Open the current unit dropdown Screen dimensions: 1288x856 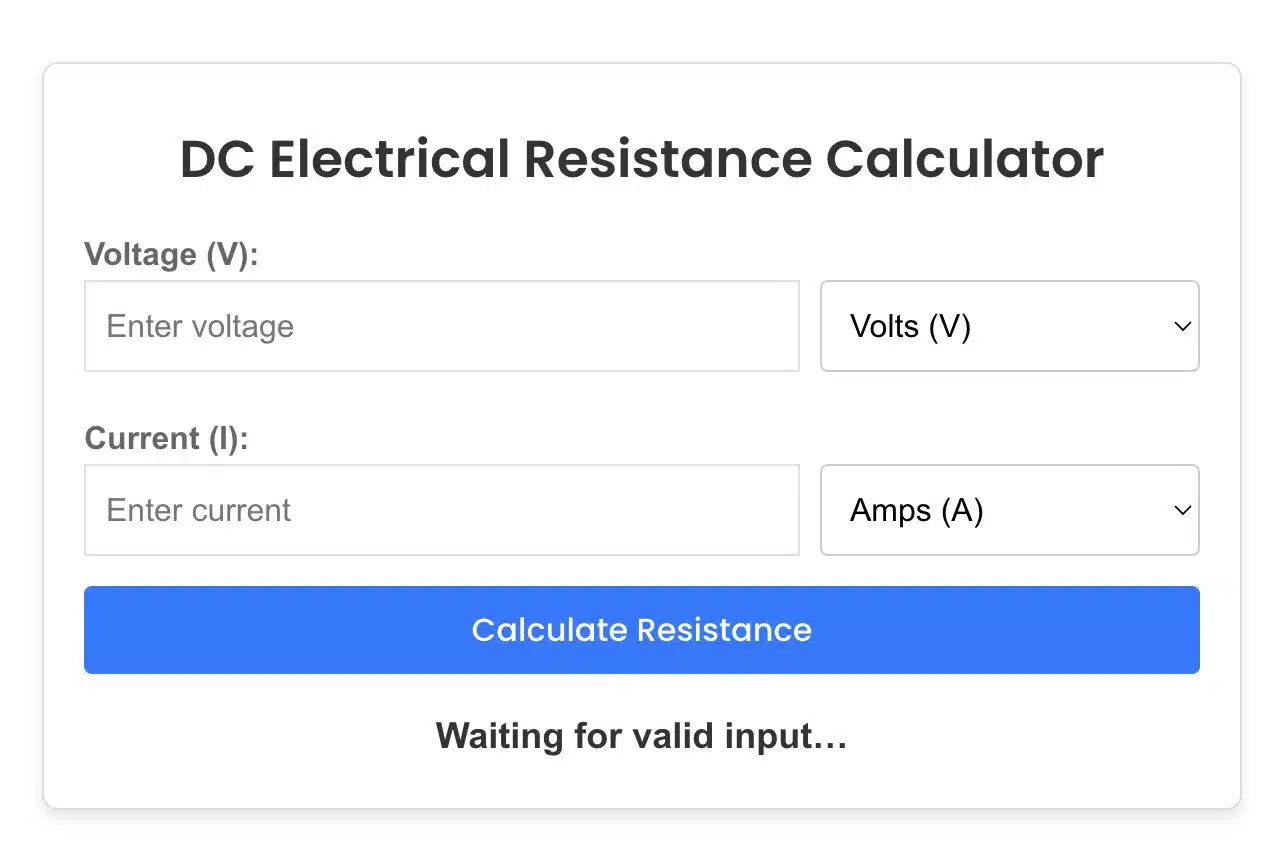(1008, 510)
